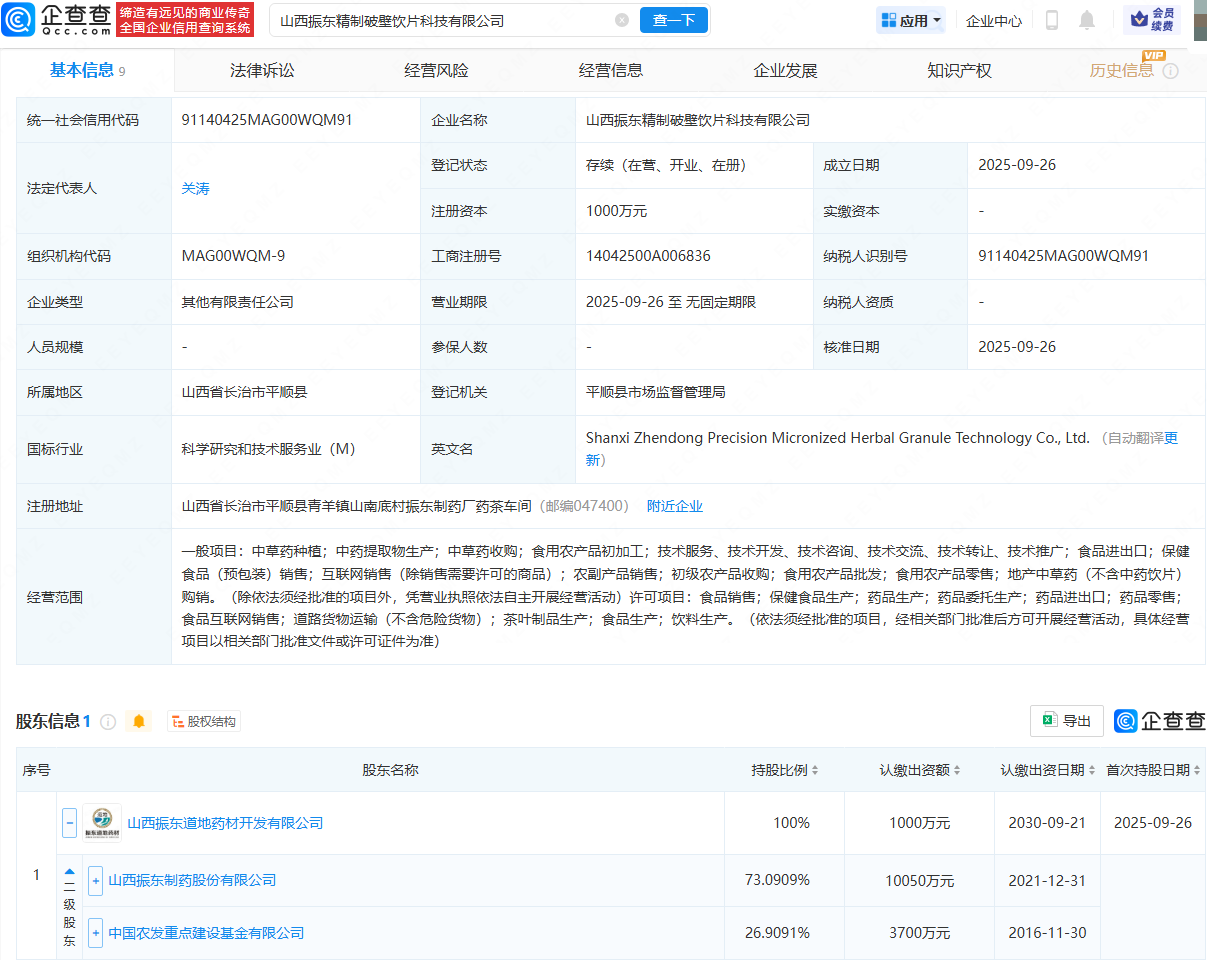1207x960 pixels.
Task: Switch to the 知识产权 tab
Action: (x=958, y=70)
